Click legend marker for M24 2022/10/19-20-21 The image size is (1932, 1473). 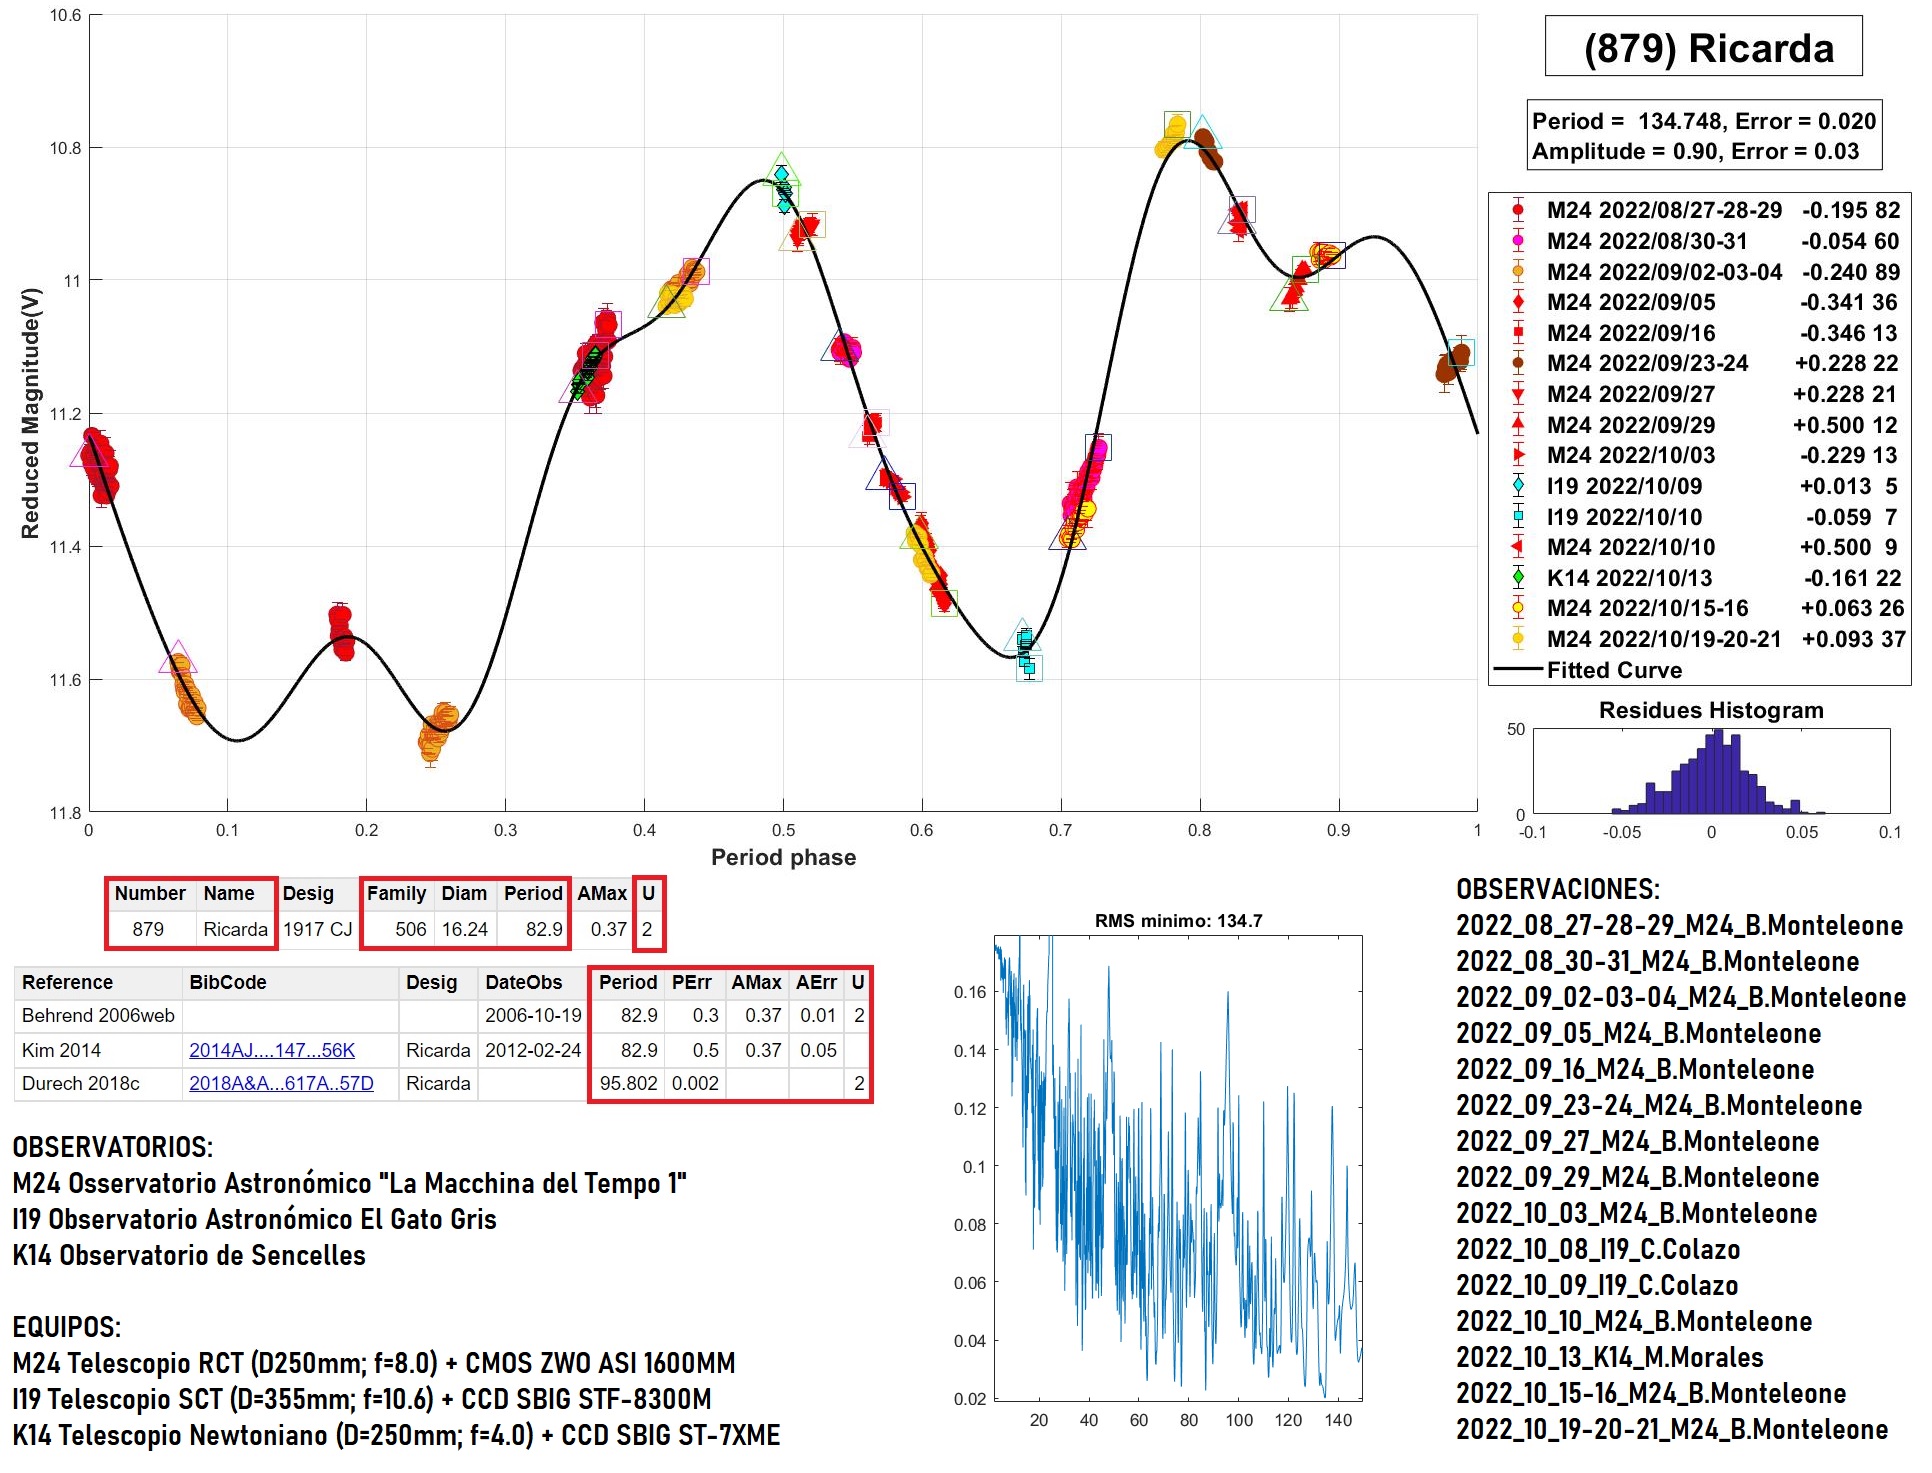pos(1518,639)
